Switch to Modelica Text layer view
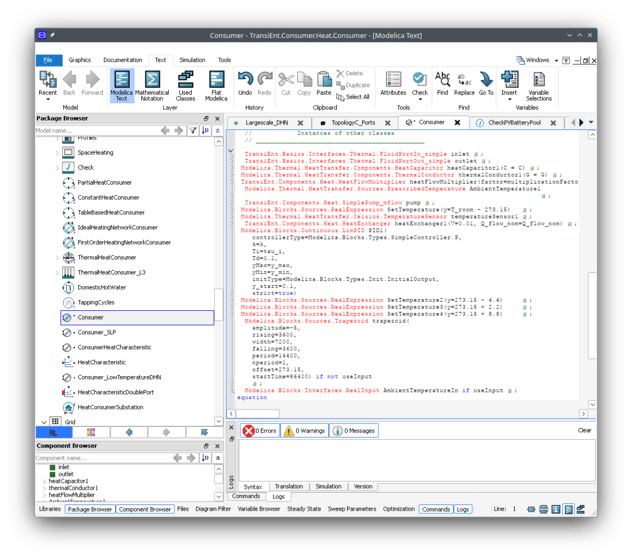Image resolution: width=632 pixels, height=558 pixels. 121,85
